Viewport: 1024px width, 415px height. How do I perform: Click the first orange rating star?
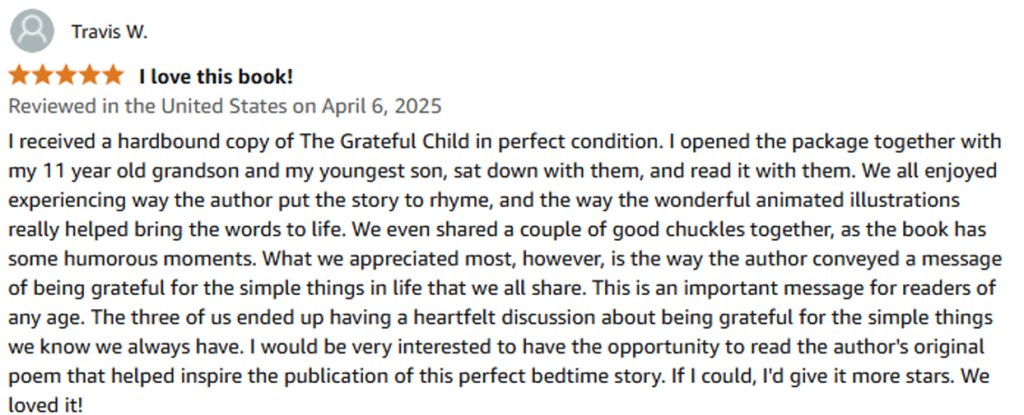20,76
